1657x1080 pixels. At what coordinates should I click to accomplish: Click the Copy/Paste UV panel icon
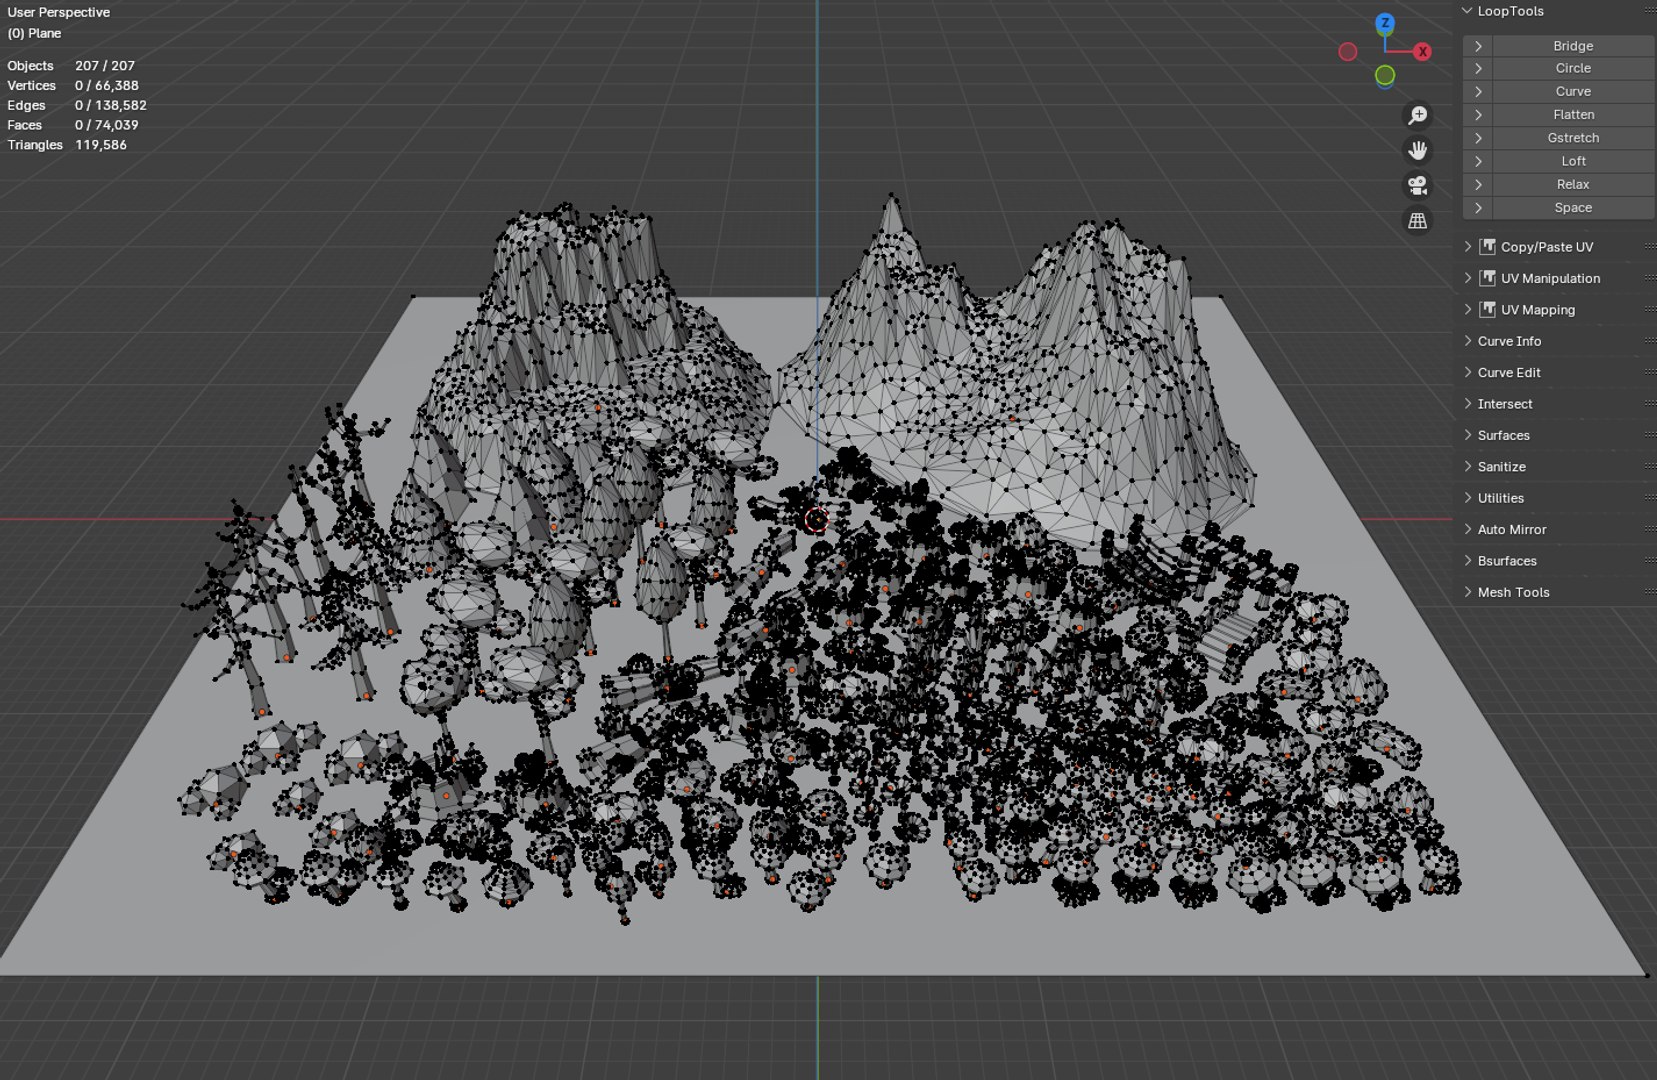(1488, 247)
